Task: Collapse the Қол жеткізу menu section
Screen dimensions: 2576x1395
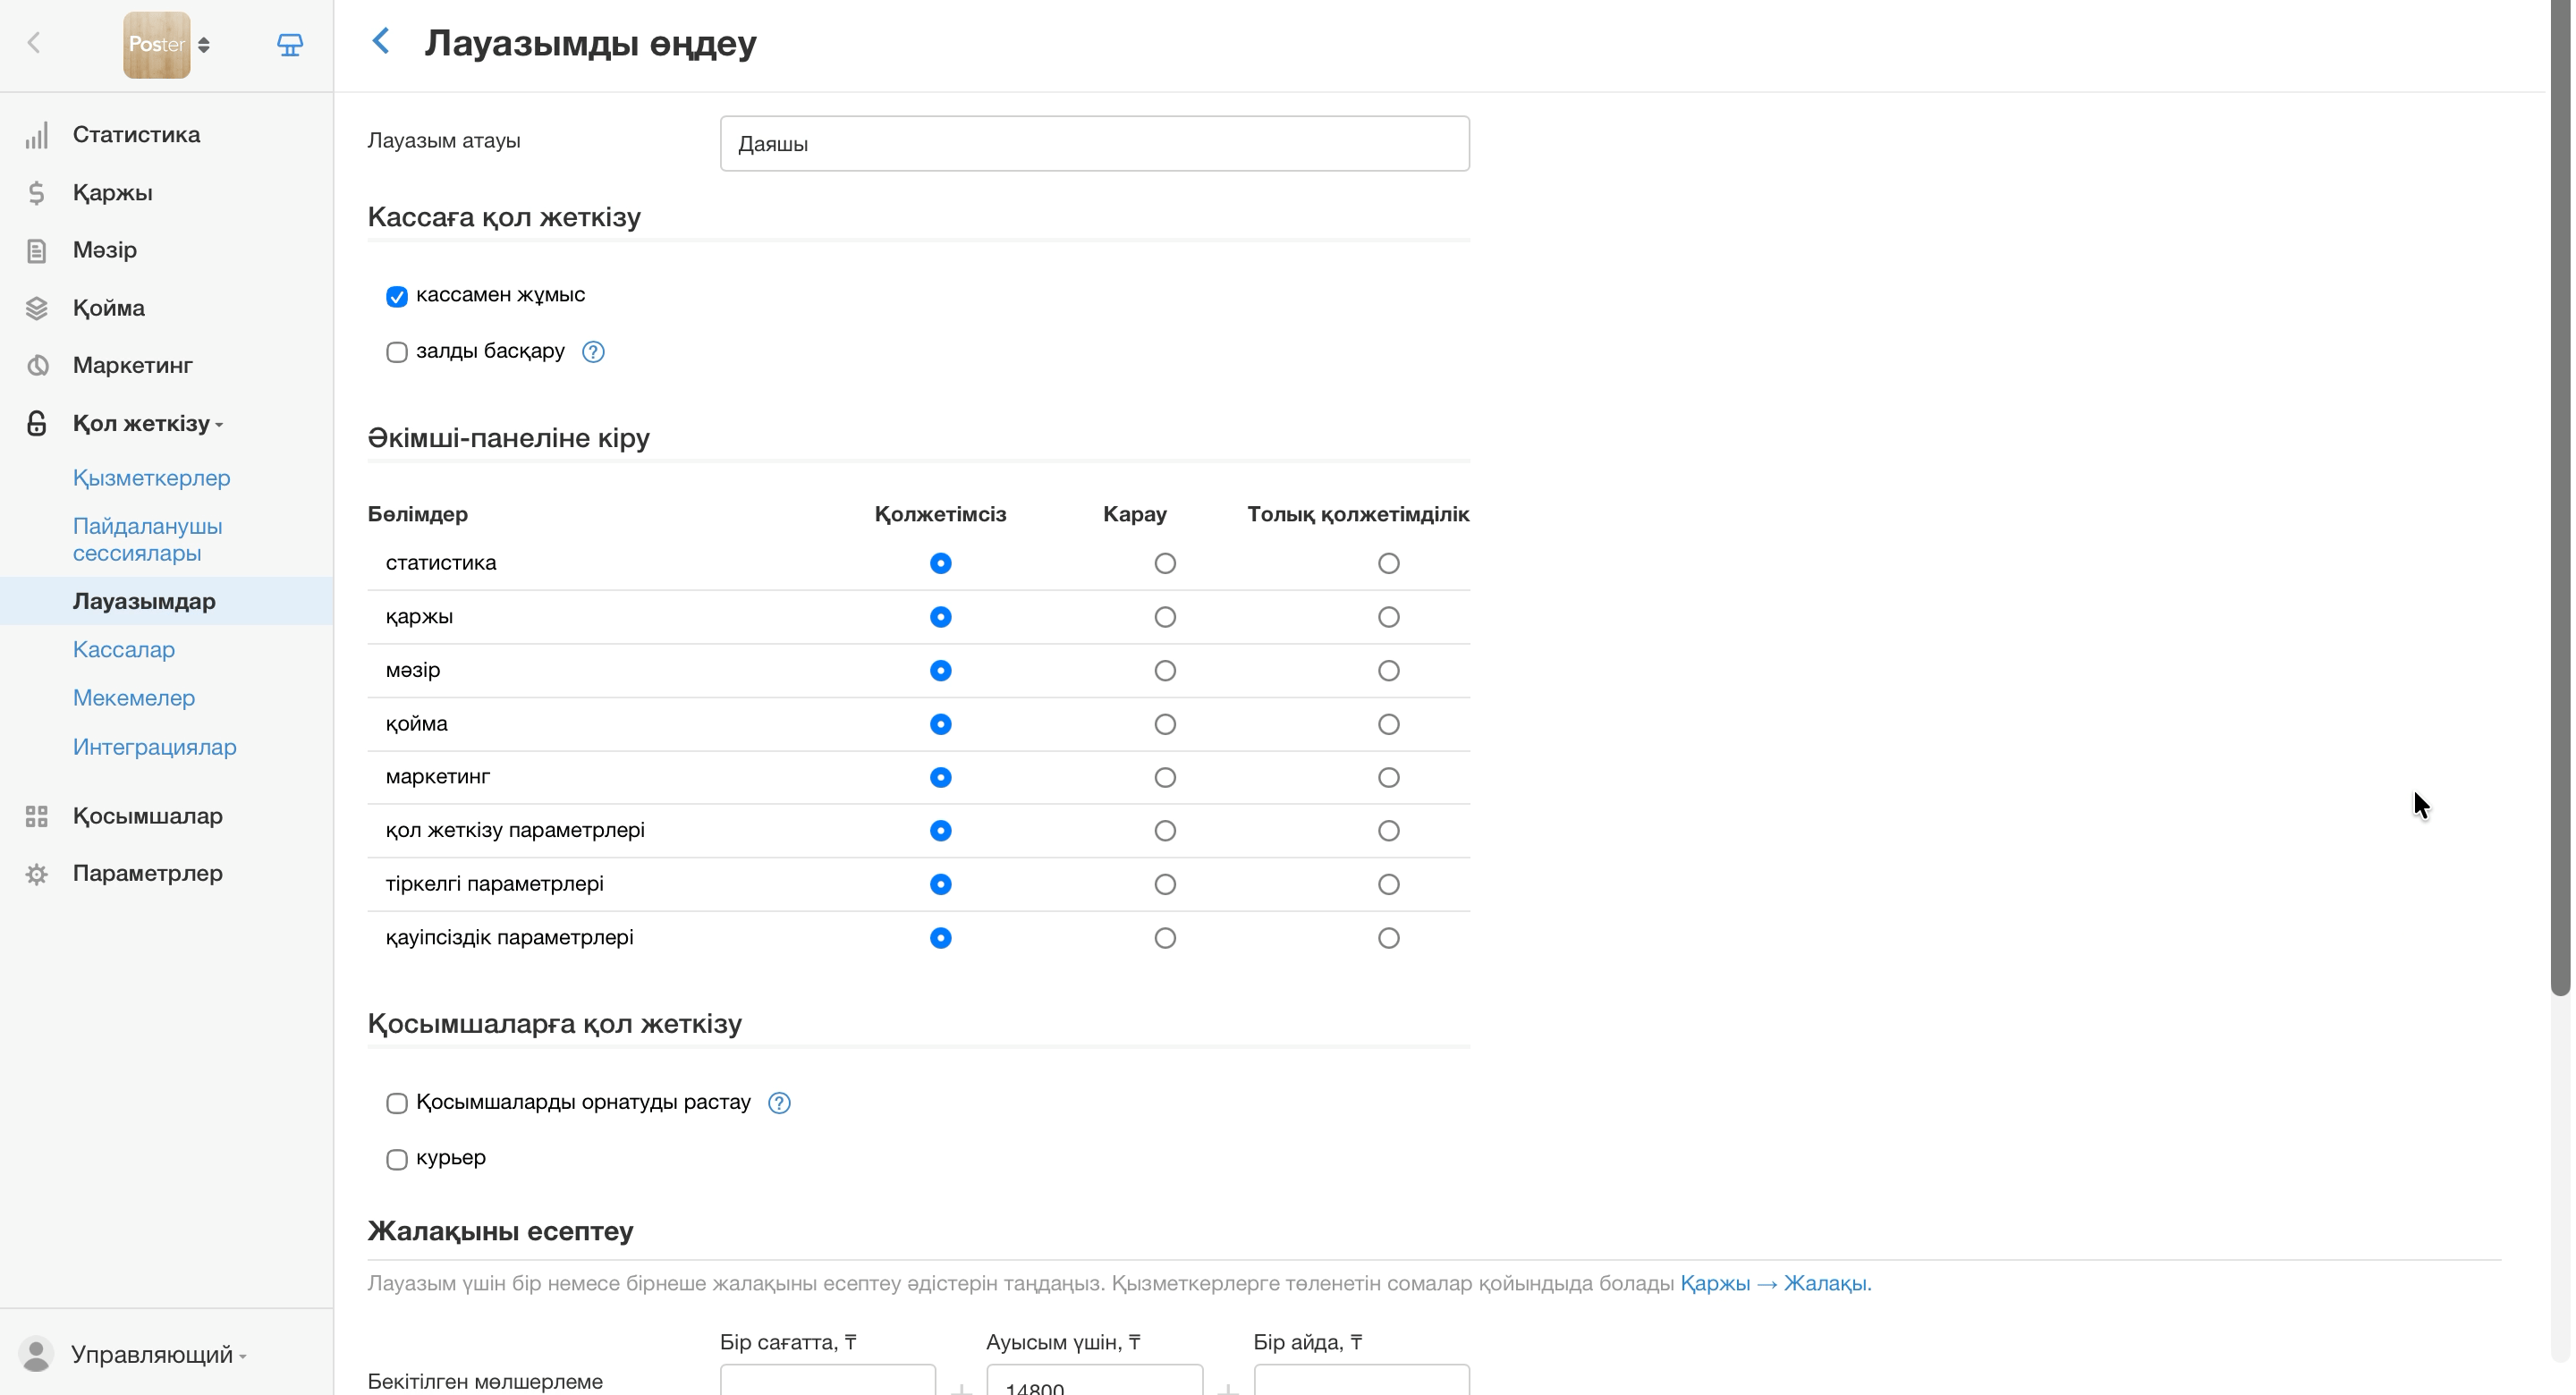Action: pos(148,423)
